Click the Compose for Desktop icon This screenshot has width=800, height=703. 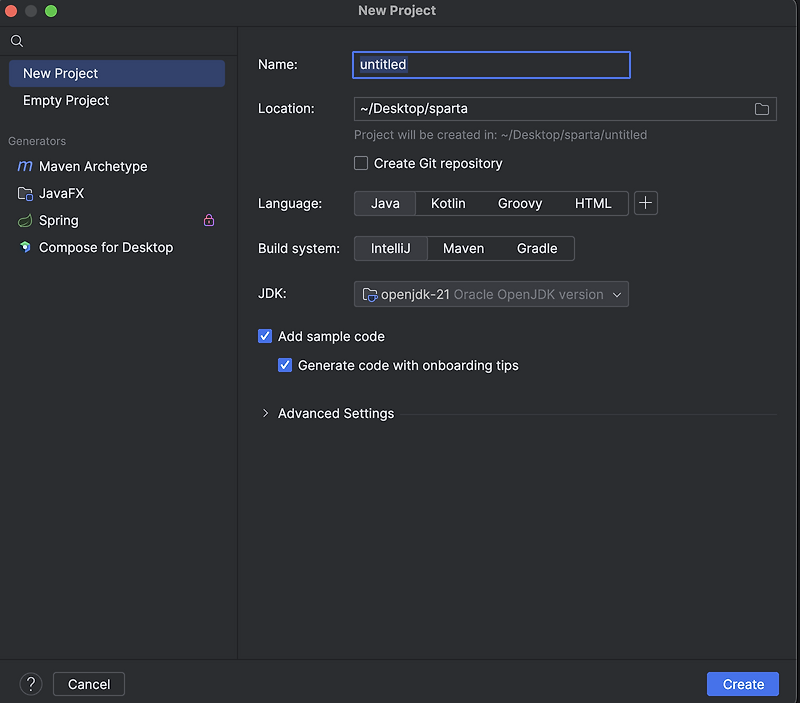click(25, 248)
